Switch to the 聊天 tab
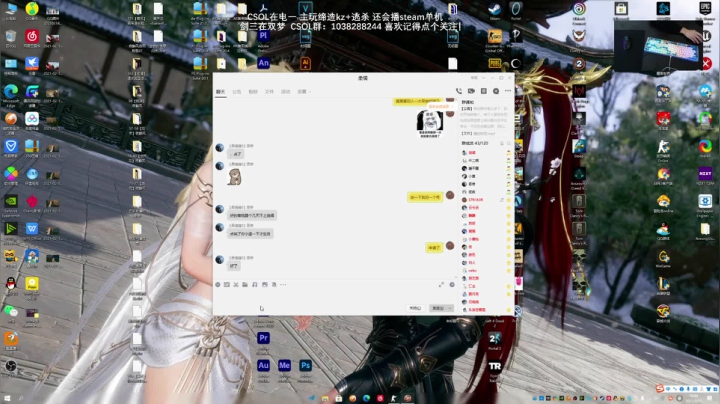Viewport: 720px width, 404px height. tap(220, 92)
